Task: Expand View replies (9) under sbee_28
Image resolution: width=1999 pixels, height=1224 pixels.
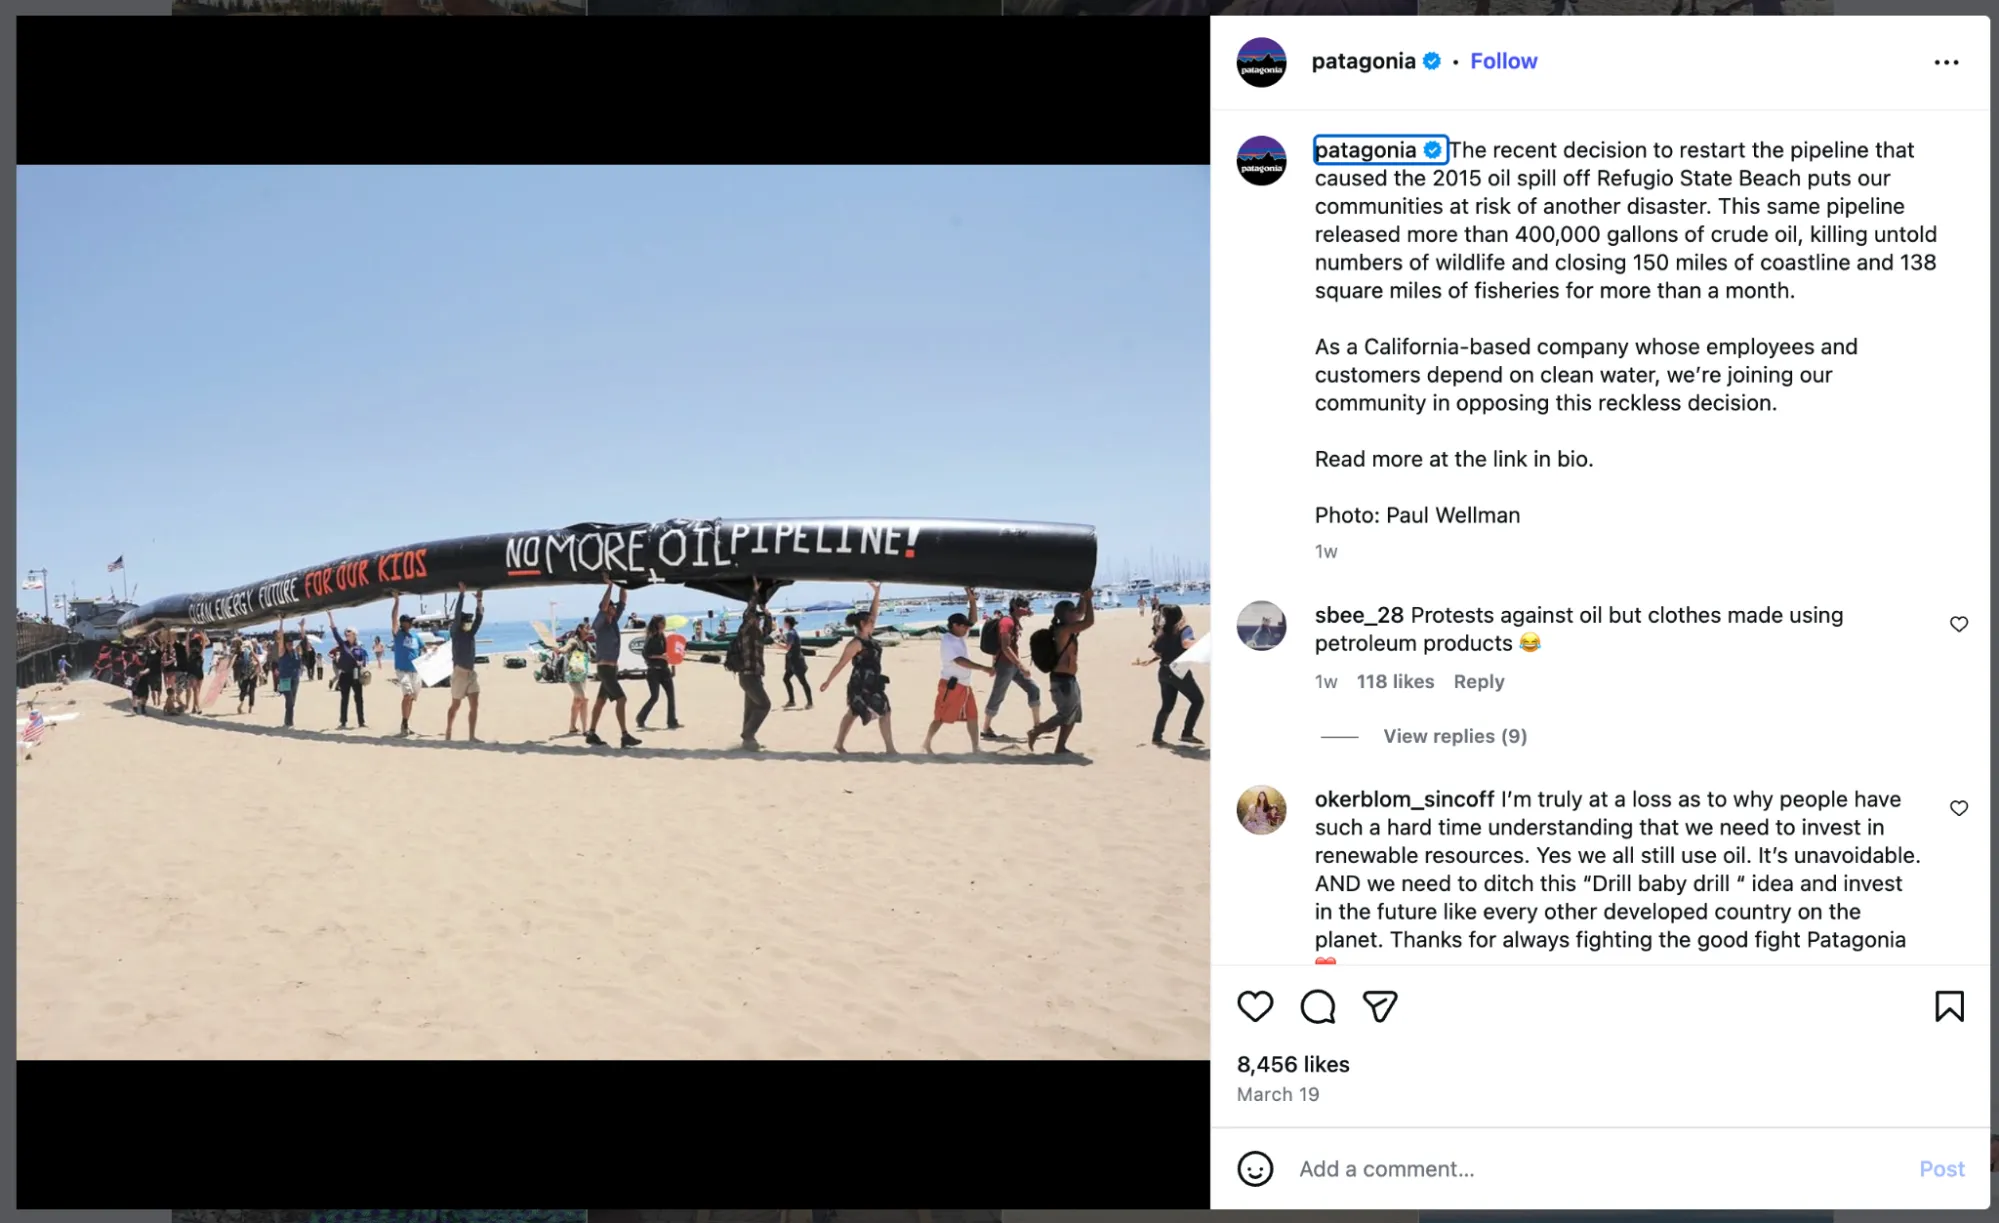Action: coord(1455,736)
